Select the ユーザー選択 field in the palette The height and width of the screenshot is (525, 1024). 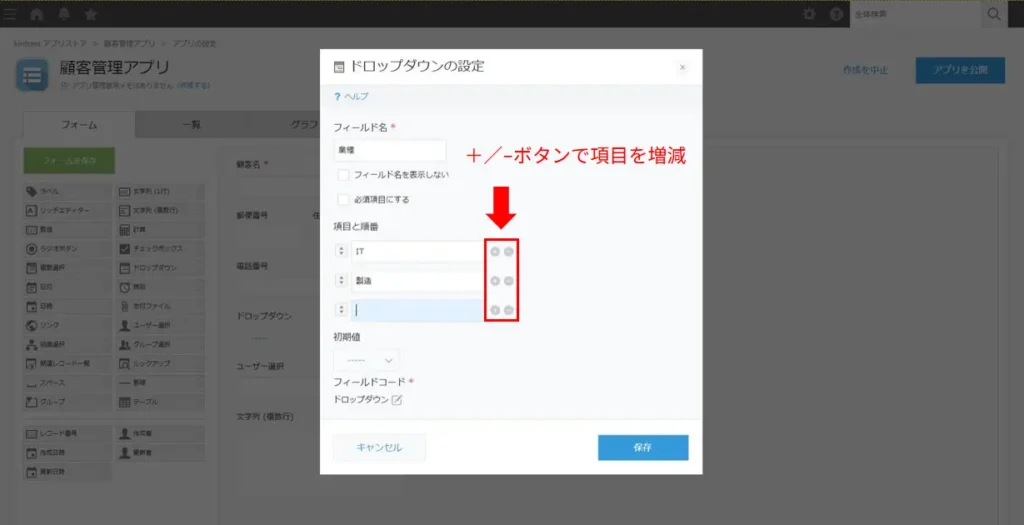pos(161,325)
